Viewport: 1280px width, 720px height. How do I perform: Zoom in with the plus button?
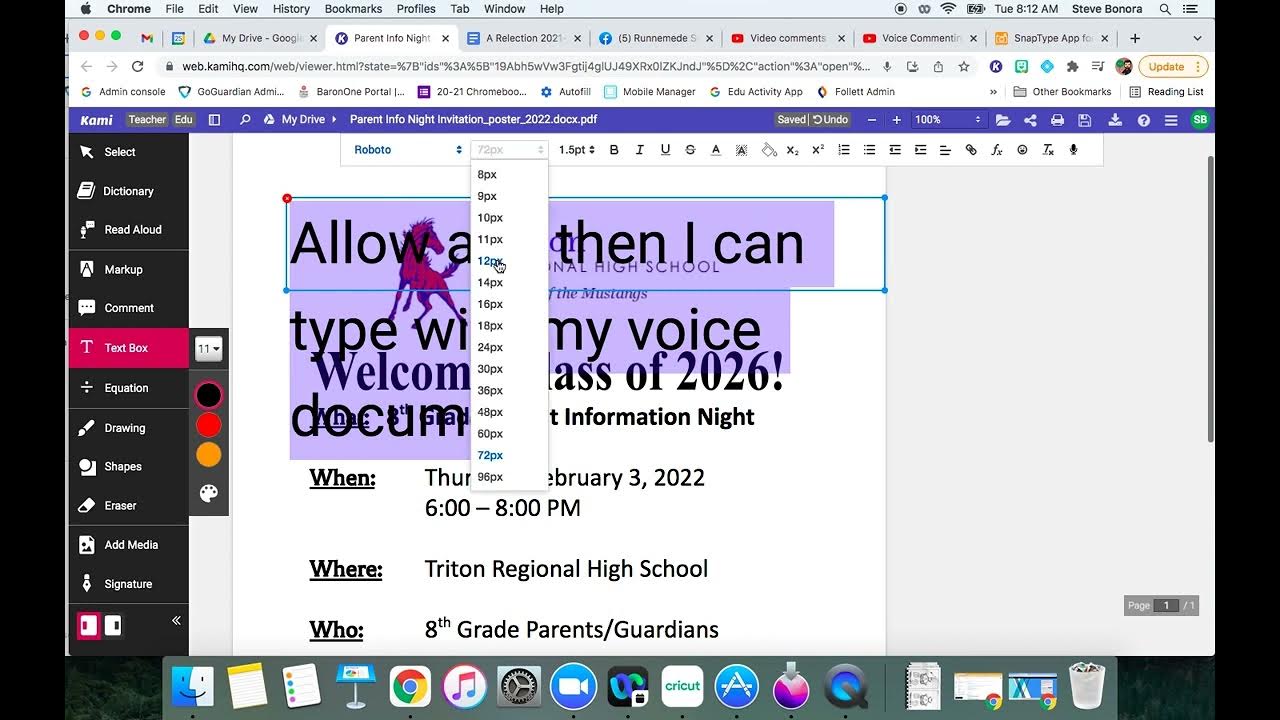pos(896,120)
